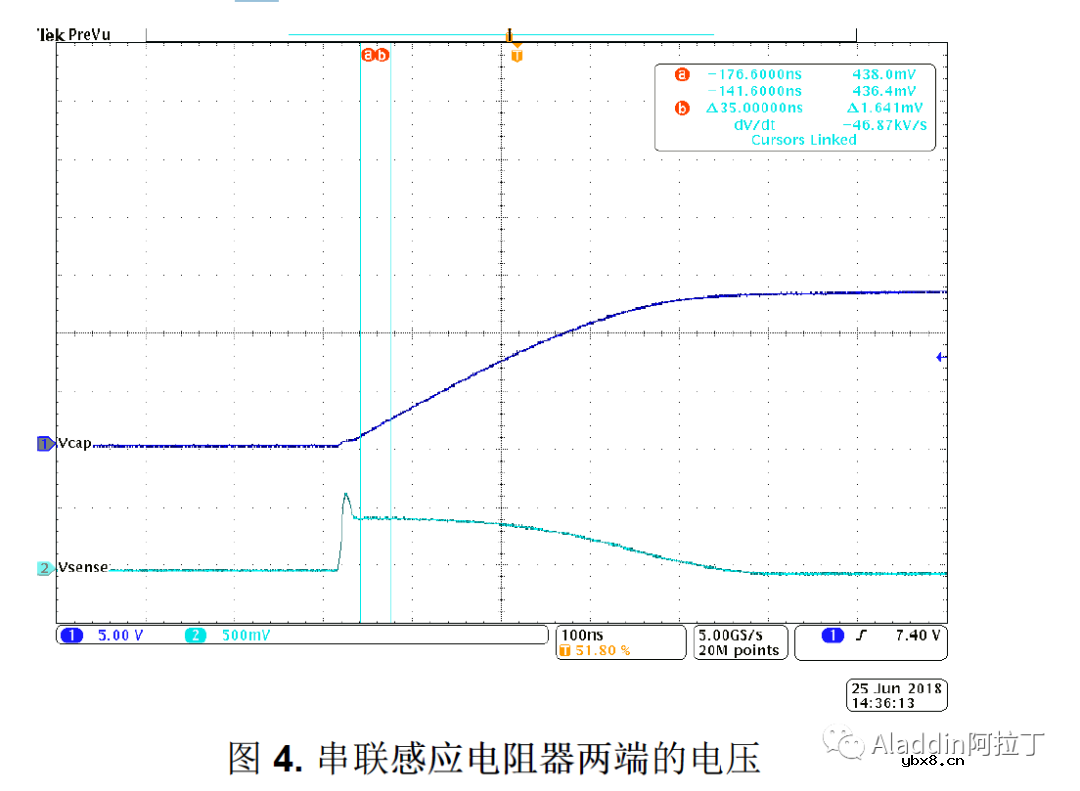
Task: Open the Channel 2 scale 500mV control
Action: [x=247, y=634]
